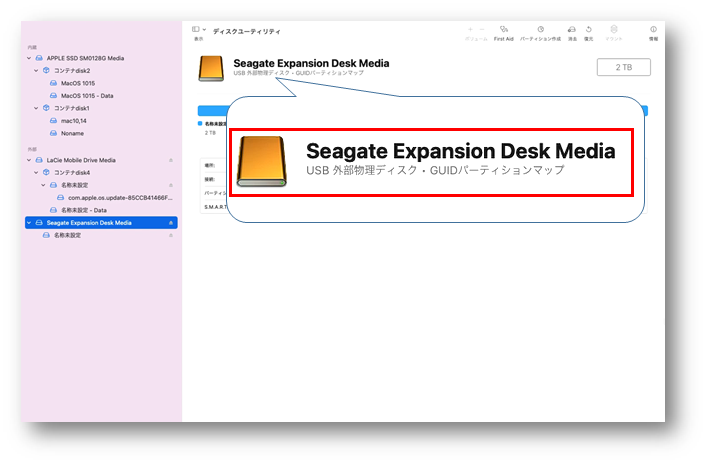Click the remove volume minus icon

click(482, 29)
